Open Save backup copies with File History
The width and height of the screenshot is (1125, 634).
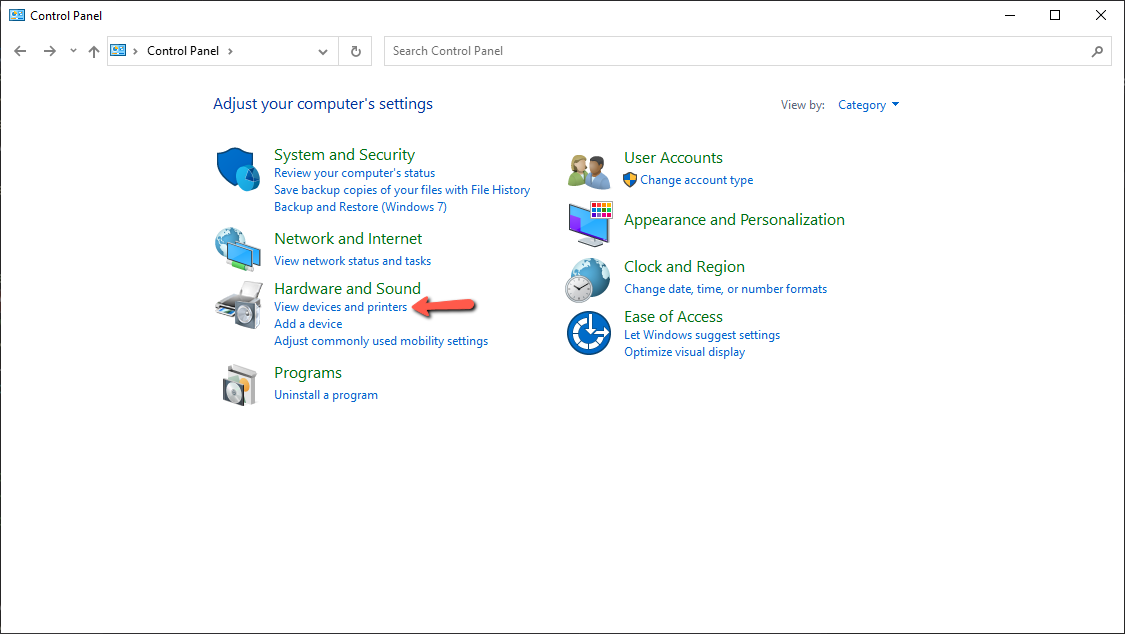[402, 190]
